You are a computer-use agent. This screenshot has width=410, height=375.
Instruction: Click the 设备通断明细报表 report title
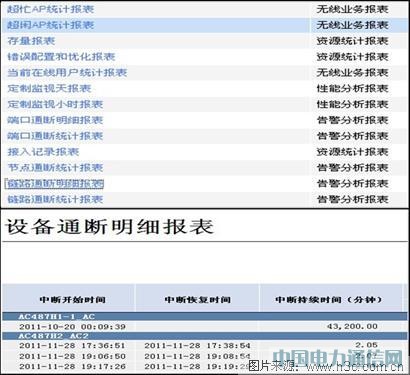click(x=109, y=227)
